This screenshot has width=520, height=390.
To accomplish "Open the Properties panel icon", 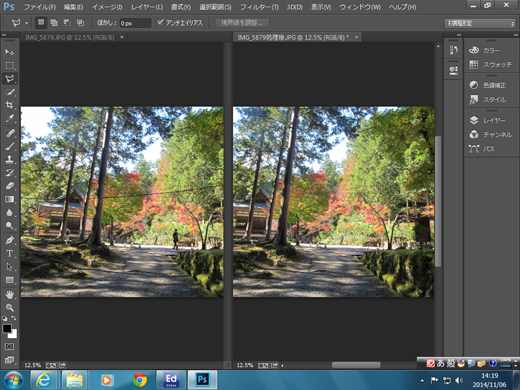I will pyautogui.click(x=454, y=70).
